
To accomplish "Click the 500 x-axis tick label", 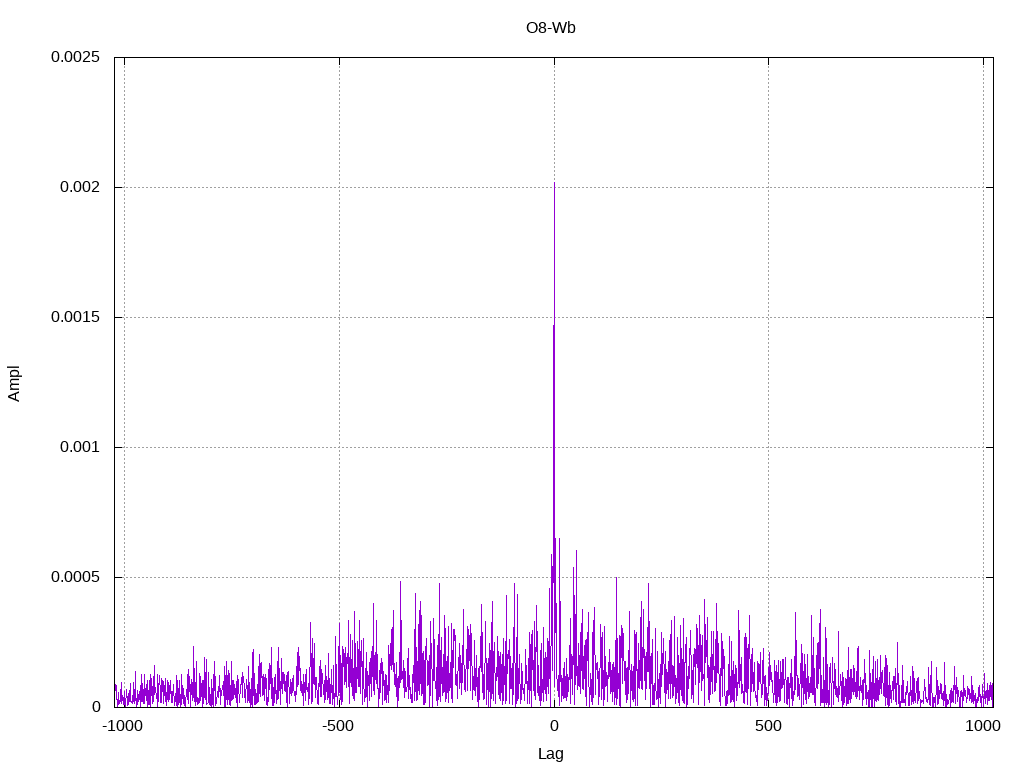I will tap(768, 726).
